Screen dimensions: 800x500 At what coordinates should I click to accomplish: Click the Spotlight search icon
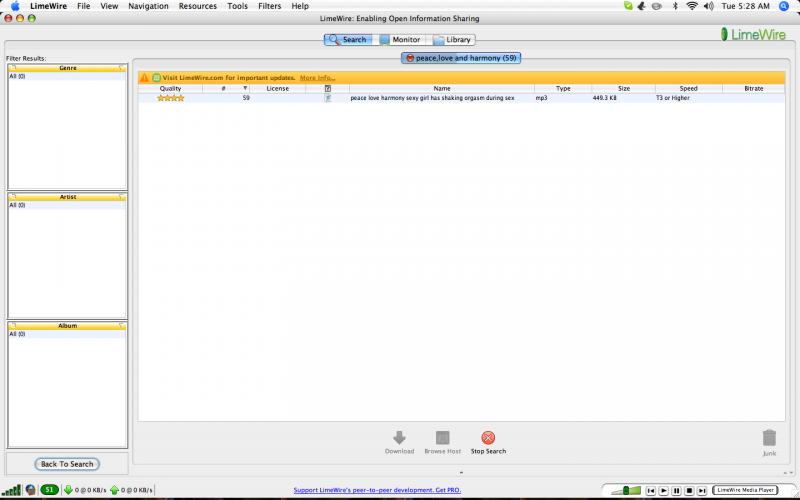click(784, 6)
